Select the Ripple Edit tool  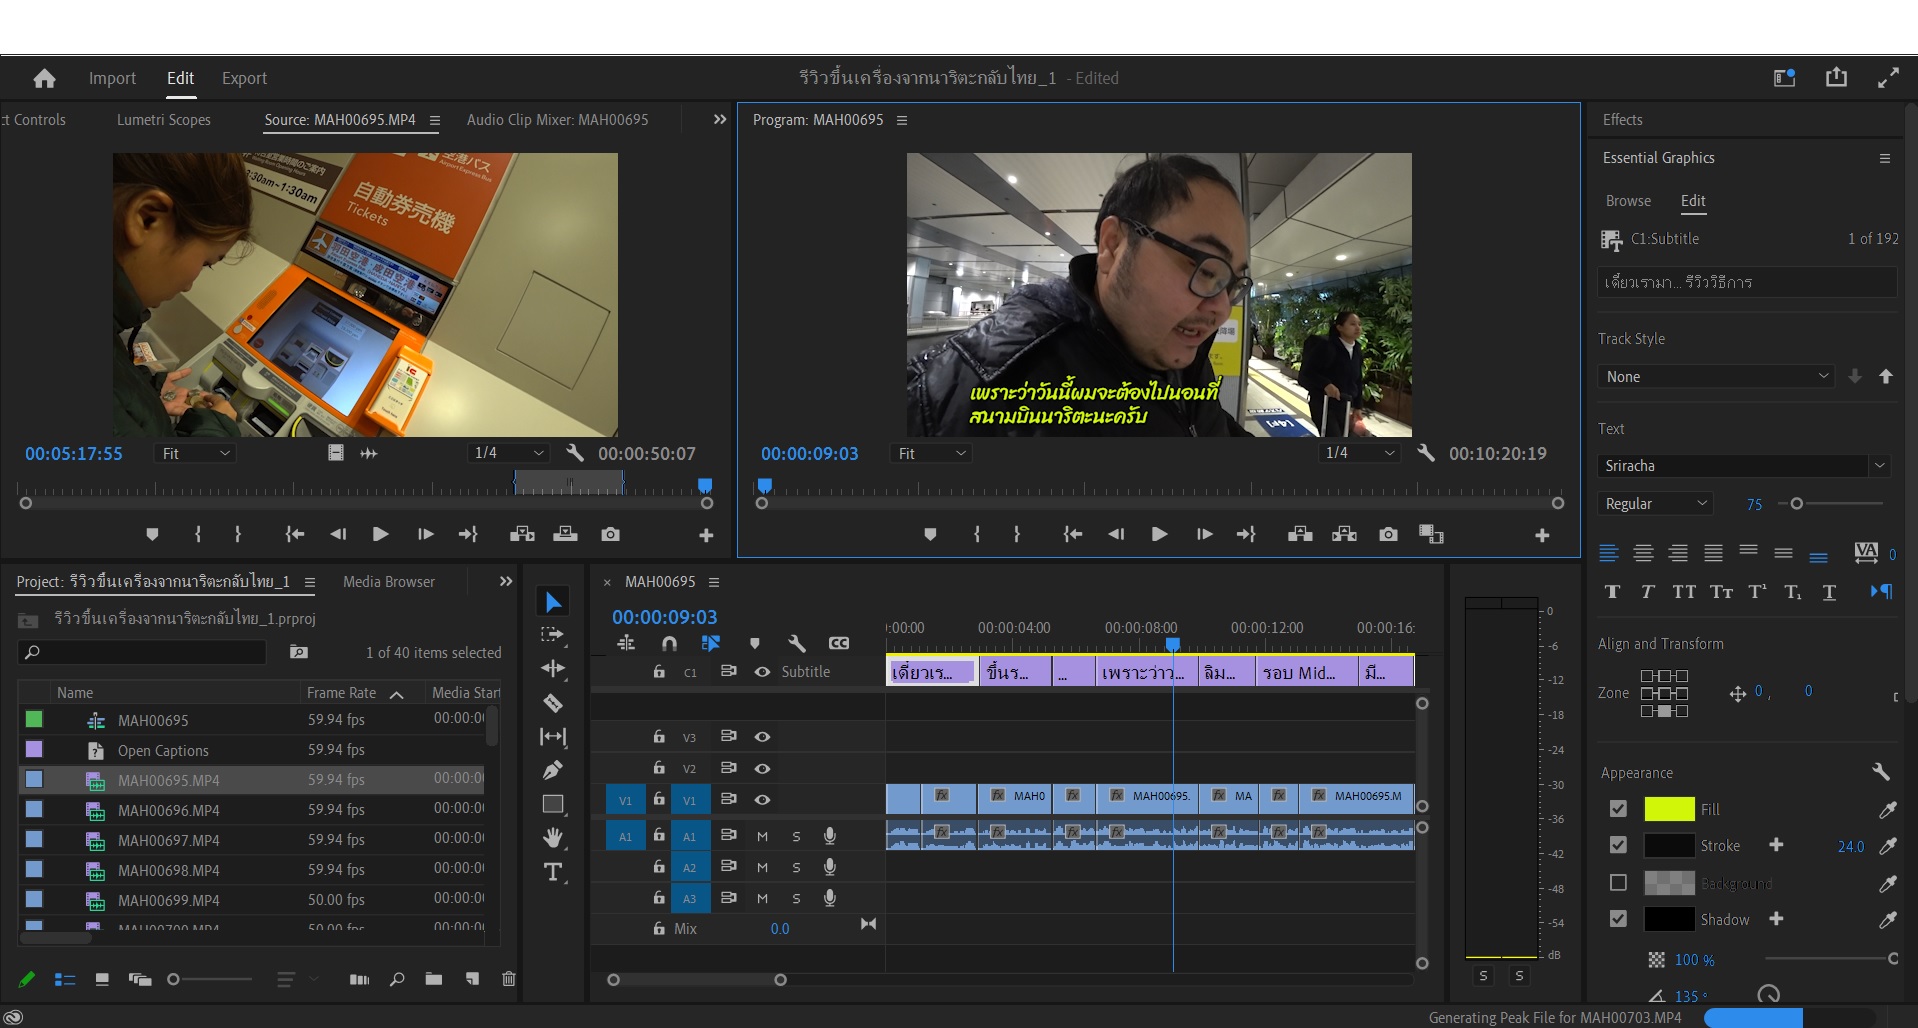click(552, 668)
